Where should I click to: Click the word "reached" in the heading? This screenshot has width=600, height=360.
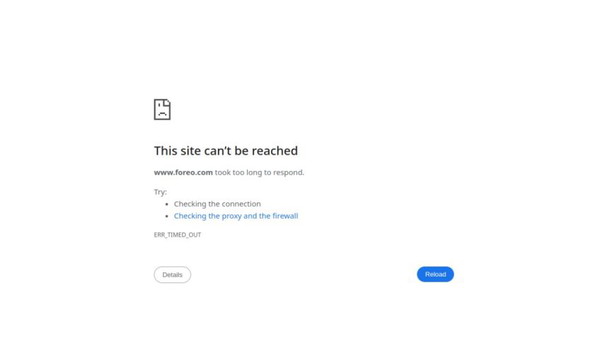274,151
